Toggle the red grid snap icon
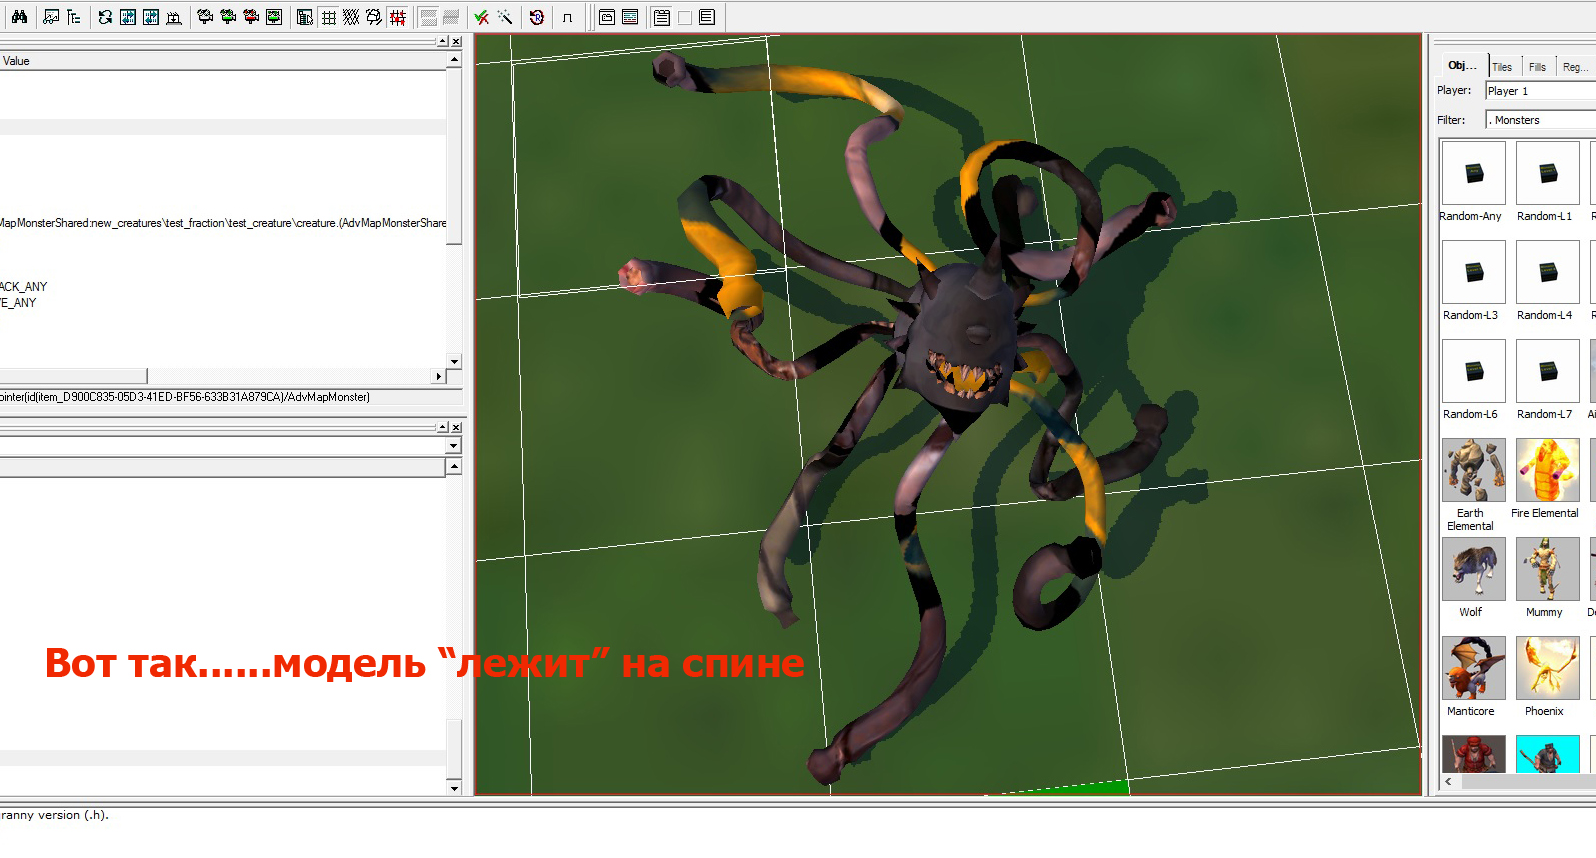 click(x=398, y=17)
